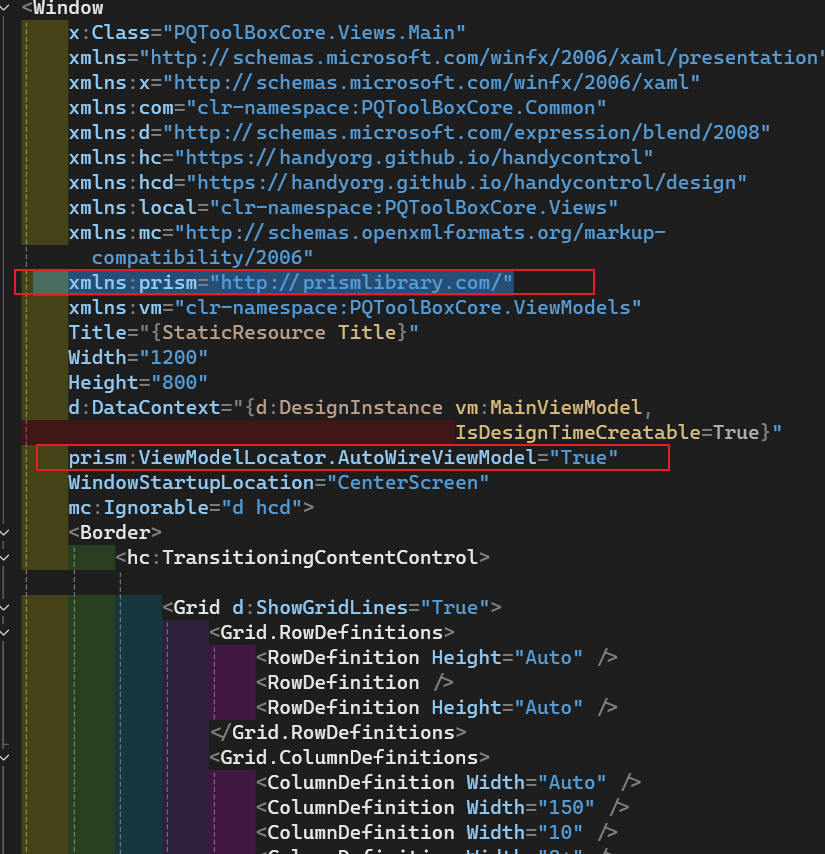Click the xmlns:hc handycontrol namespace line
Image resolution: width=825 pixels, height=854 pixels.
[x=360, y=158]
